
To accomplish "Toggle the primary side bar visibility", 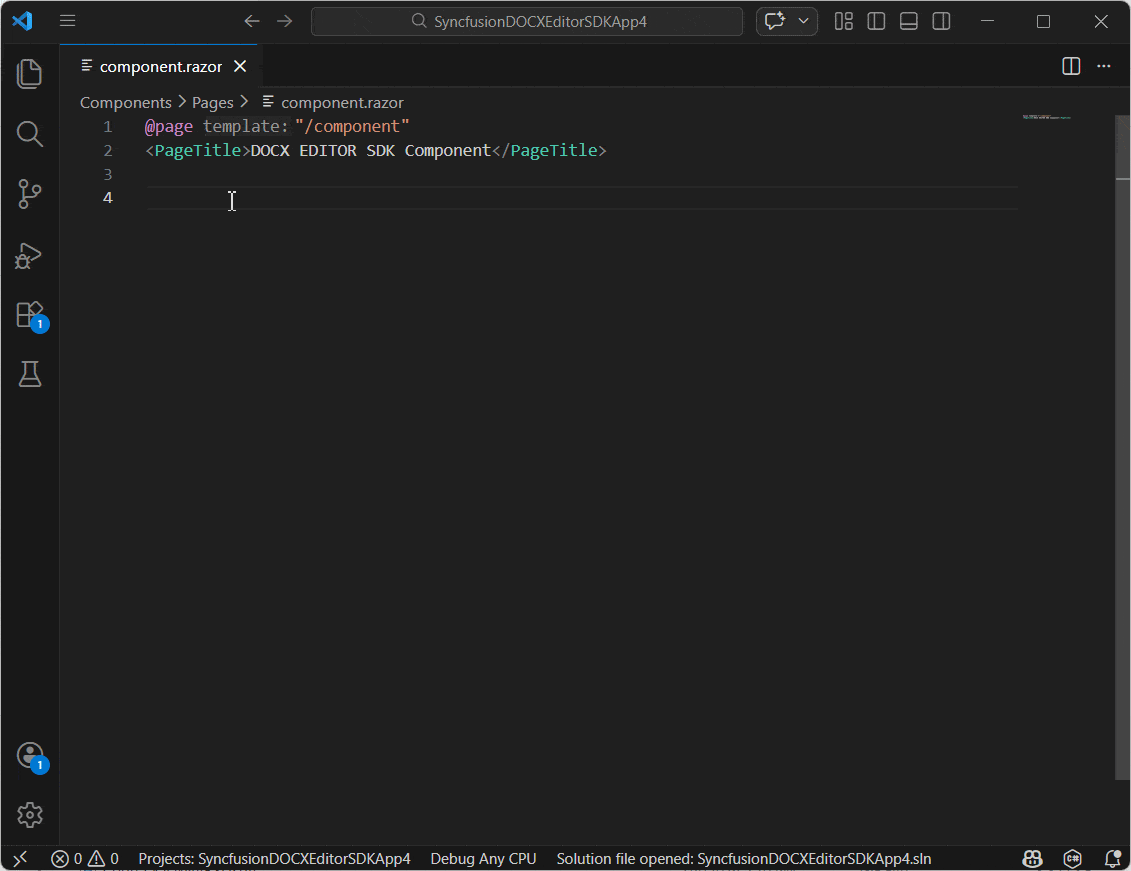I will click(x=876, y=21).
